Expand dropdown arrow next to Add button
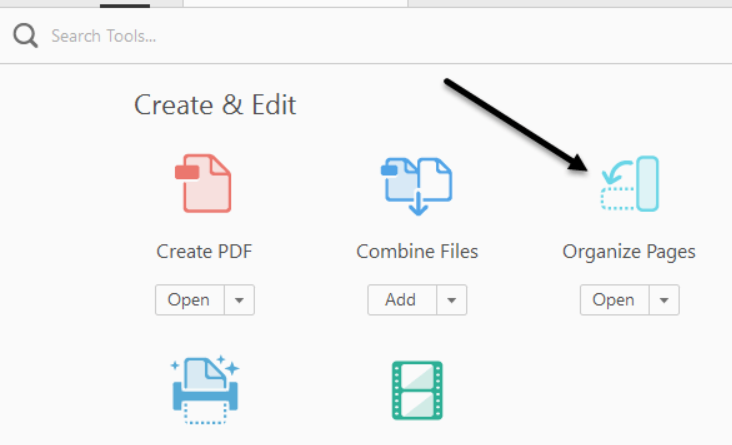 (451, 300)
